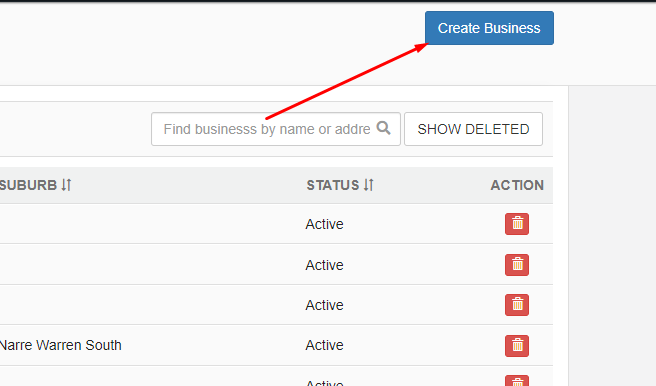Click Active status in Narre Warren South row
The image size is (656, 386).
pyautogui.click(x=324, y=345)
